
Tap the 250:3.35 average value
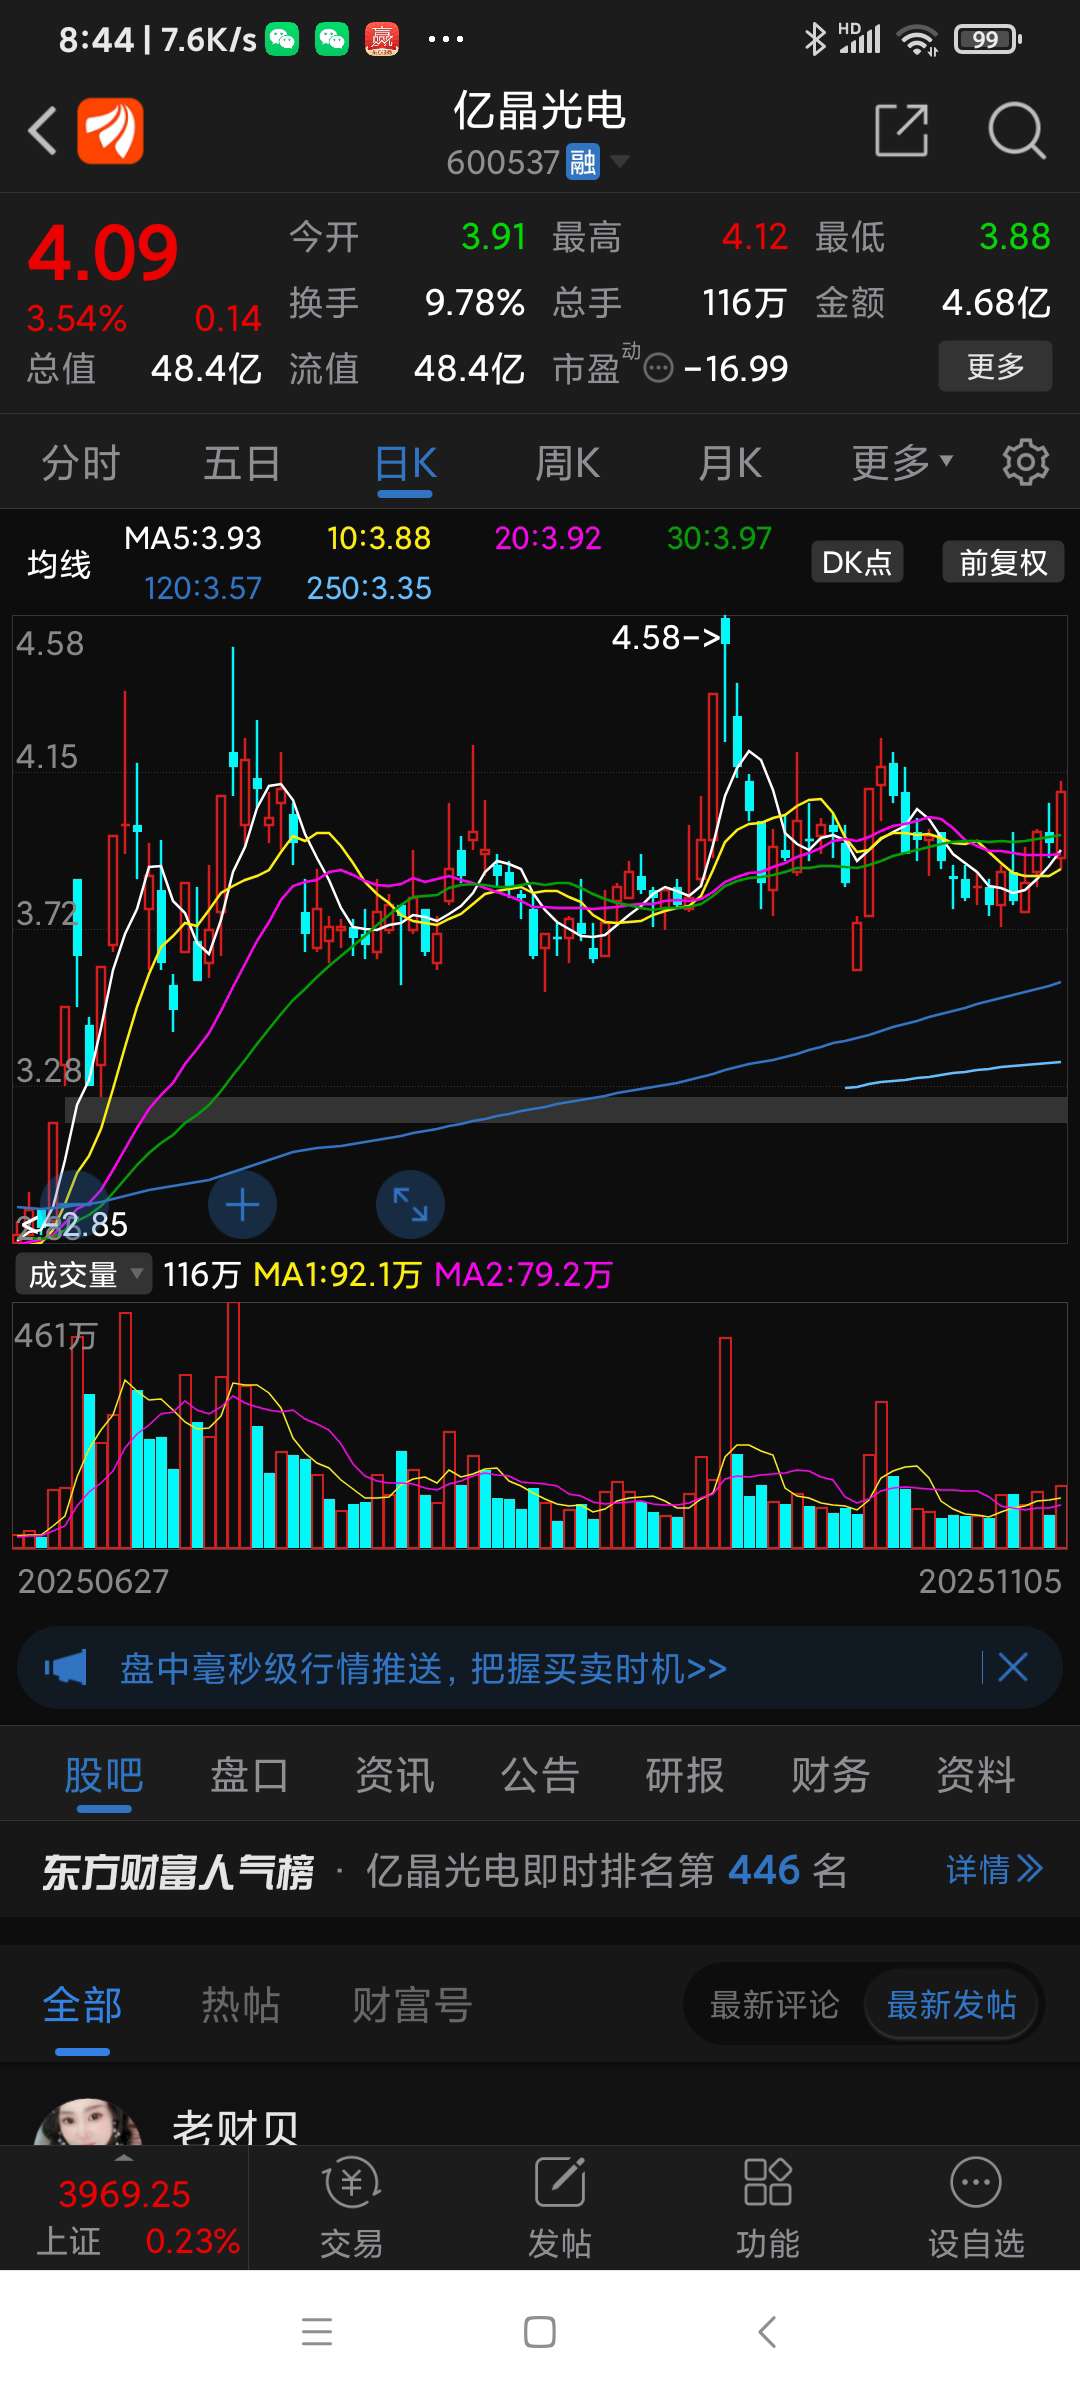tap(369, 588)
